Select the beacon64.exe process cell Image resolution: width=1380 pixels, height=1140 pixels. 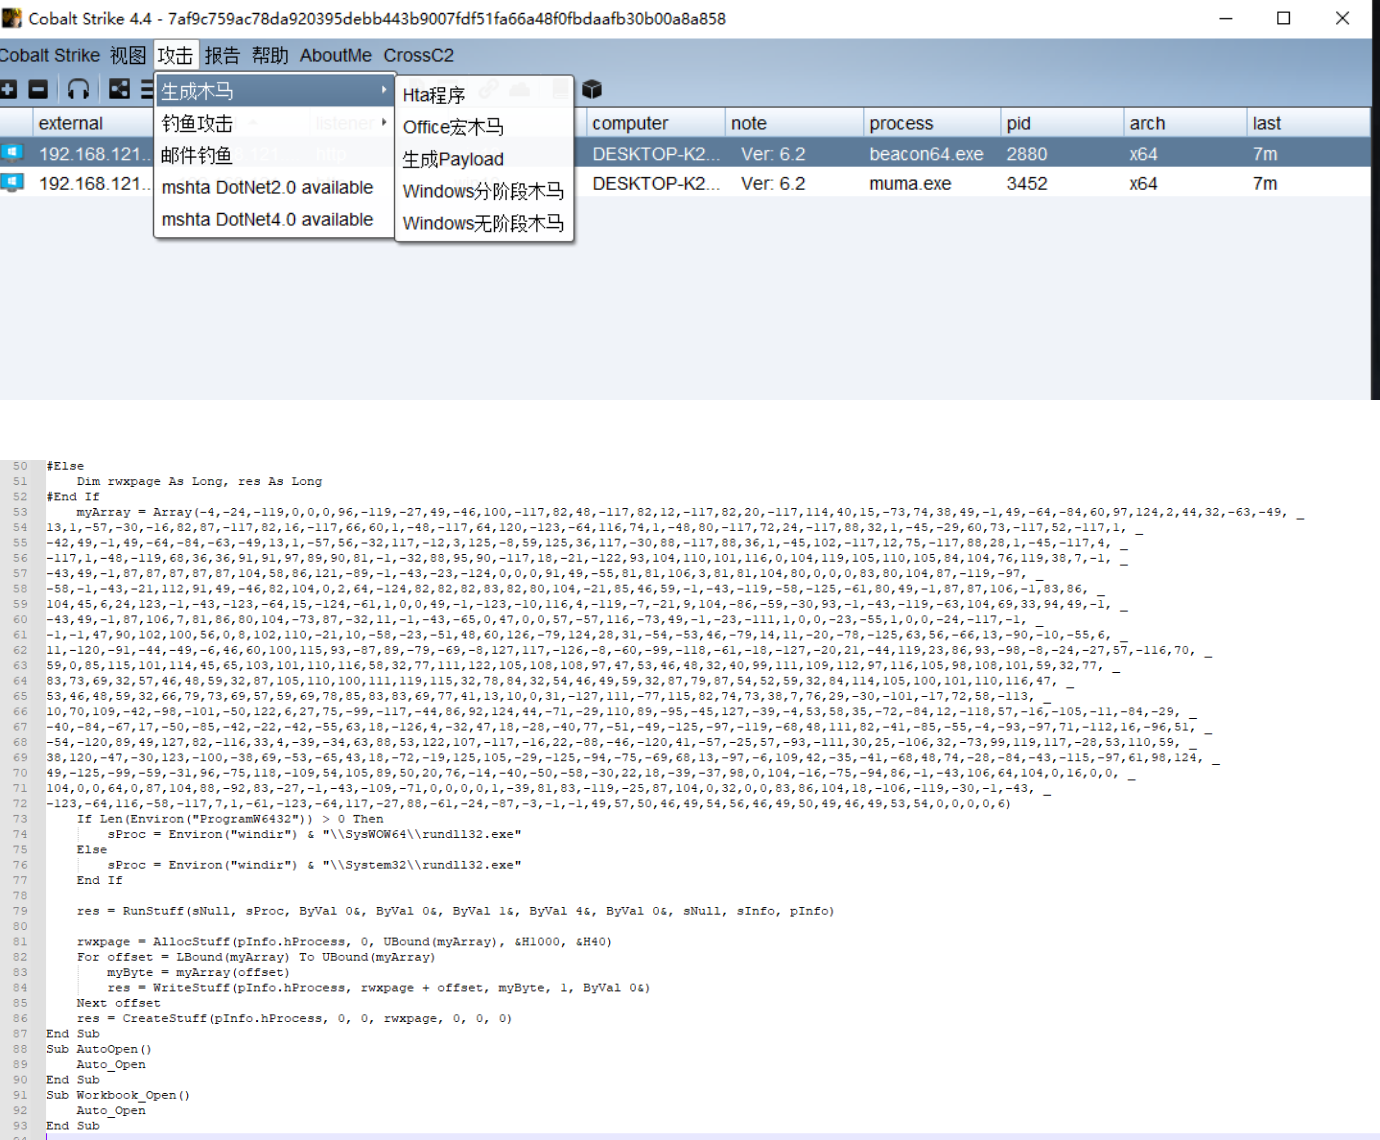coord(926,154)
